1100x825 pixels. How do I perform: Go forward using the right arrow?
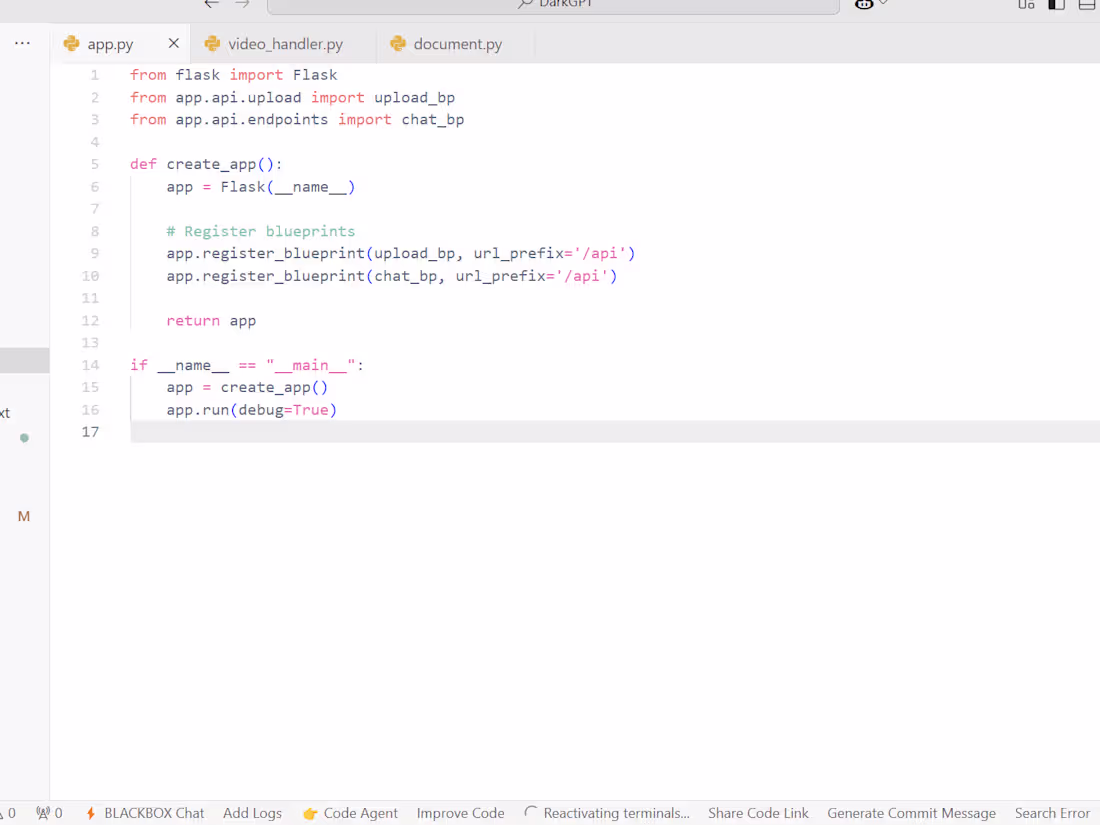pyautogui.click(x=242, y=4)
